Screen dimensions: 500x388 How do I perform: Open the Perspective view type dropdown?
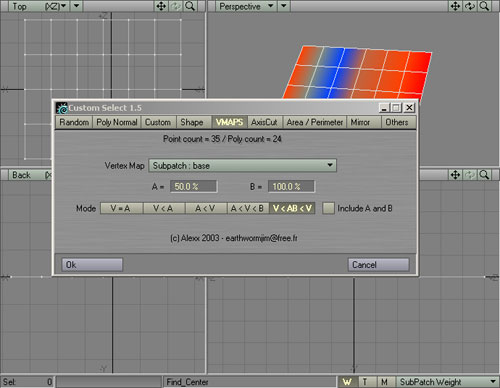[x=246, y=6]
